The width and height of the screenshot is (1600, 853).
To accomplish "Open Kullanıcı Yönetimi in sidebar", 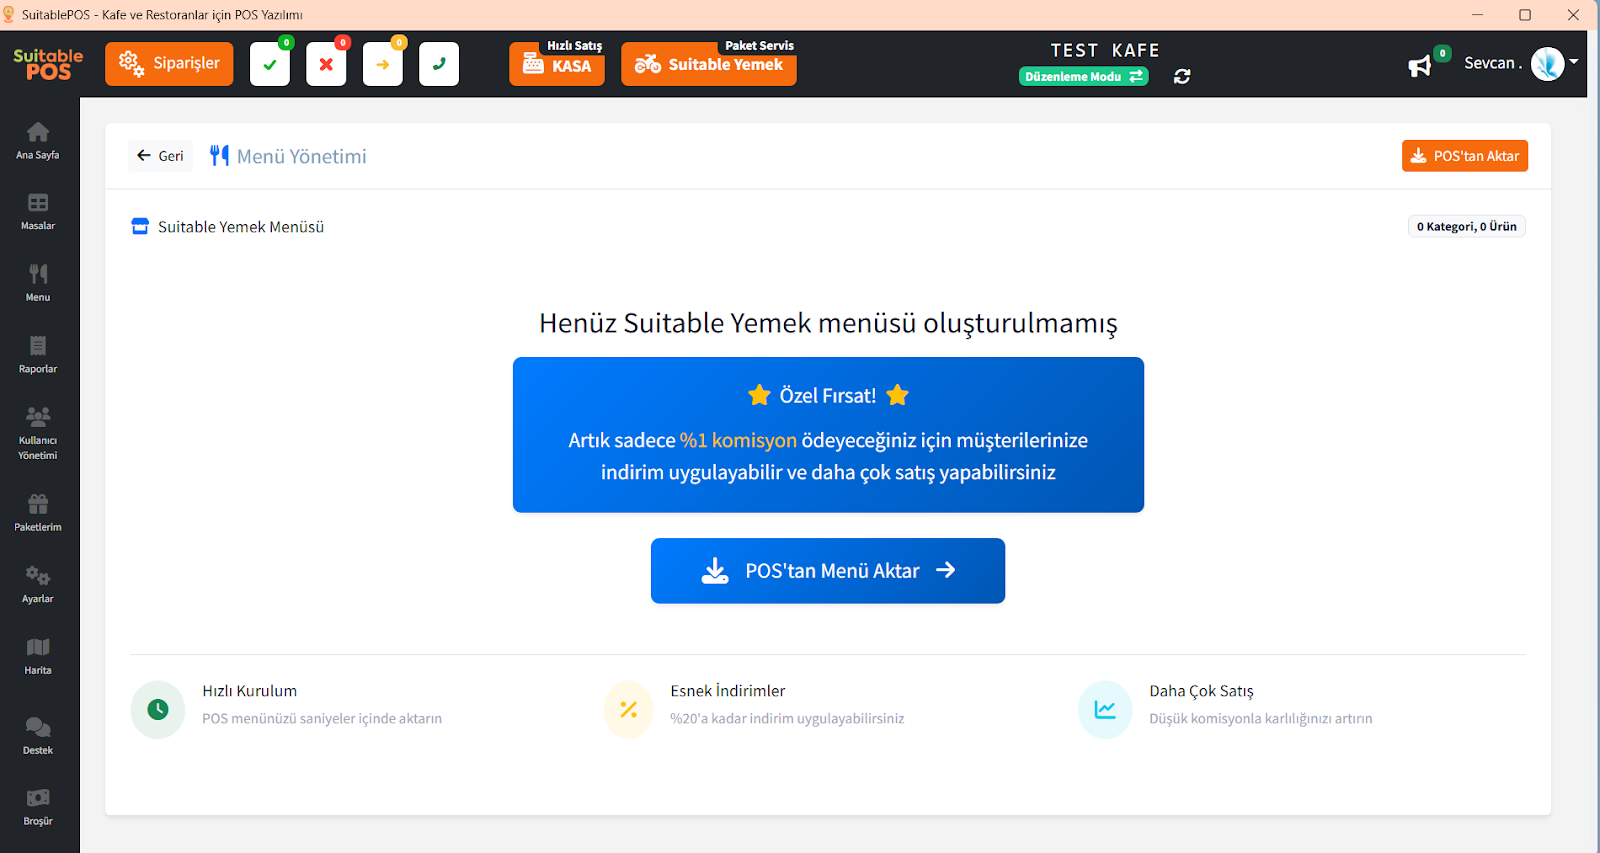I will 38,432.
